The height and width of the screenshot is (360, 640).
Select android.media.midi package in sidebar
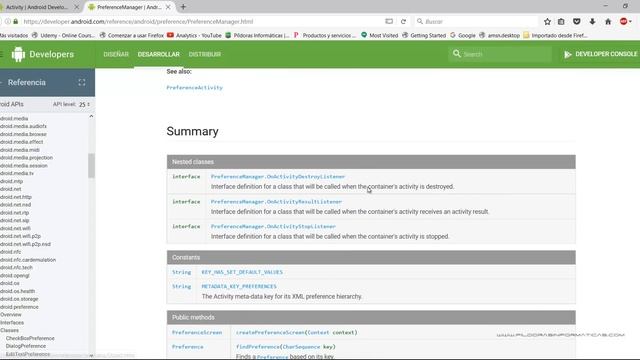tap(20, 150)
